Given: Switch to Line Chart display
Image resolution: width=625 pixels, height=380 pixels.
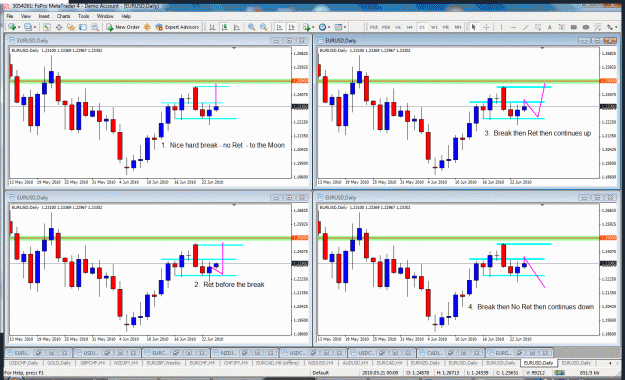Looking at the screenshot, I should (x=237, y=27).
